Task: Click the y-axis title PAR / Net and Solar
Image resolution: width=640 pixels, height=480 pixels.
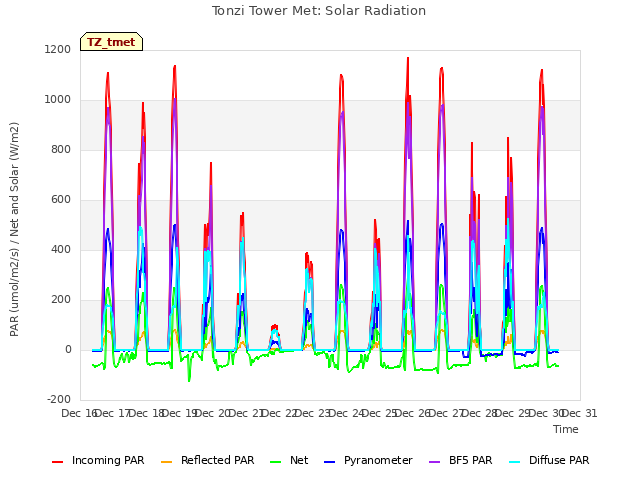Action: tap(14, 229)
